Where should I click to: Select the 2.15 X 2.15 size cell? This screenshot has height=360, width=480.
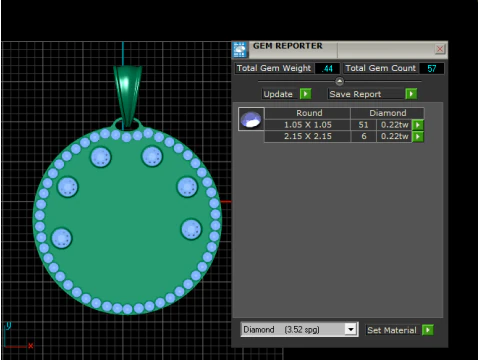pyautogui.click(x=308, y=136)
